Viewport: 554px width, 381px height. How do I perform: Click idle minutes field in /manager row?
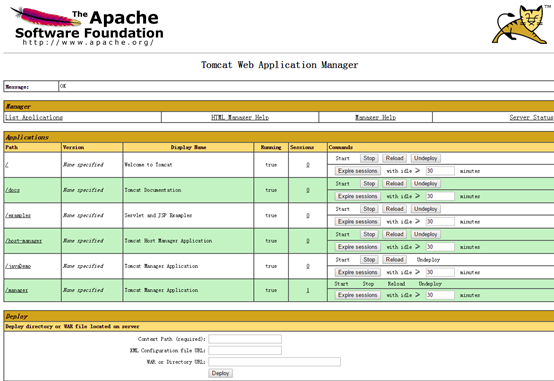440,295
